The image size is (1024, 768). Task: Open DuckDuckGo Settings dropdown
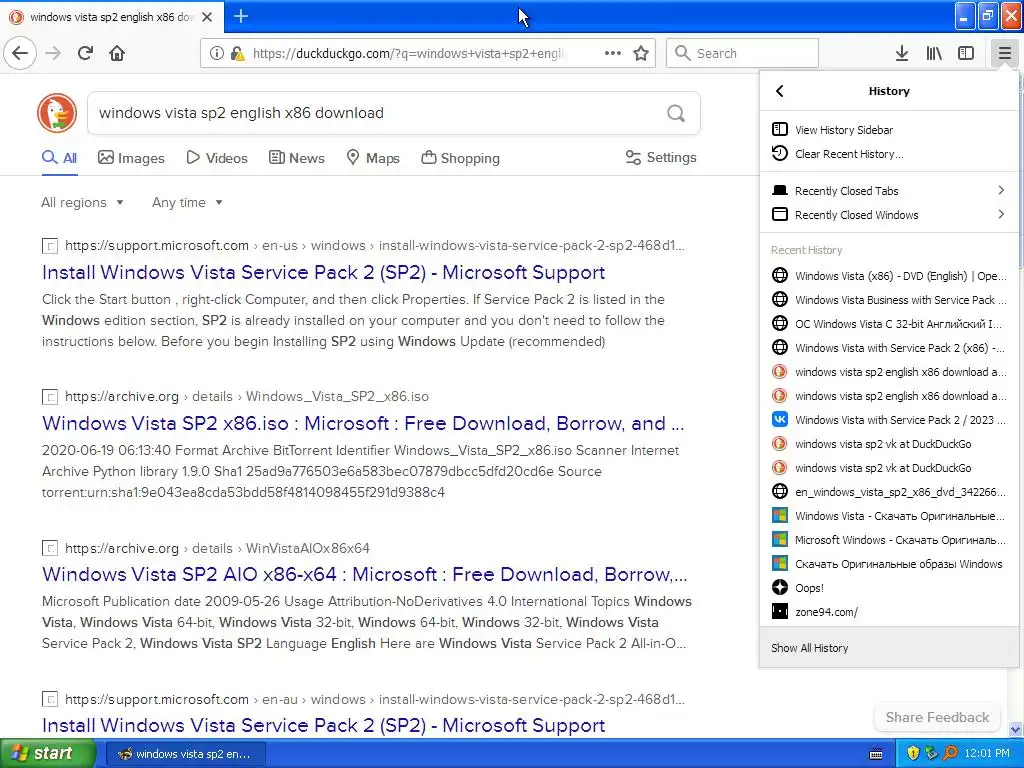[661, 157]
